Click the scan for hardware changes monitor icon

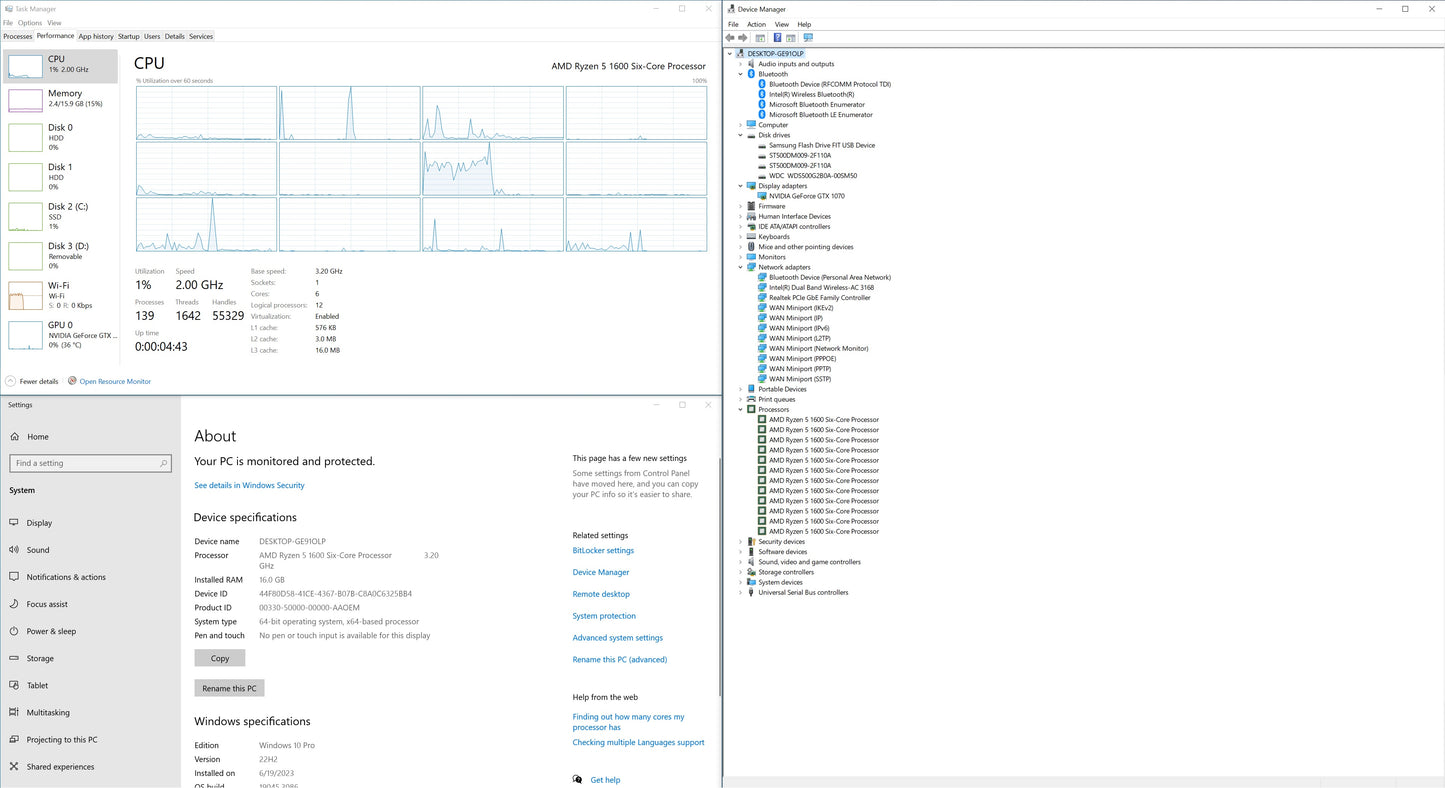pyautogui.click(x=808, y=38)
